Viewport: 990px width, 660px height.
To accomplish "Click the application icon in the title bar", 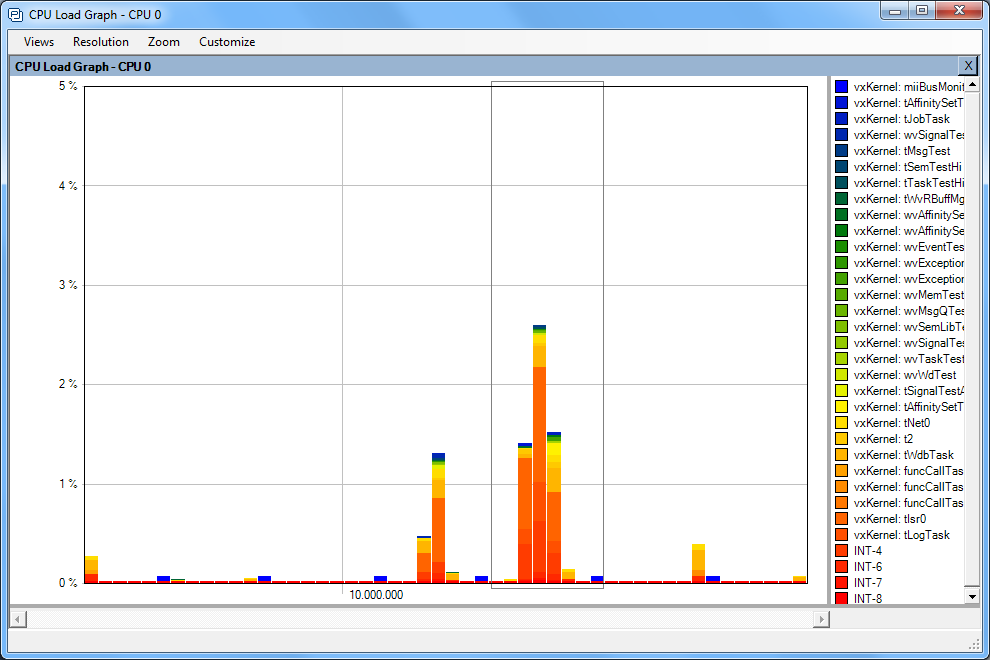I will point(16,15).
